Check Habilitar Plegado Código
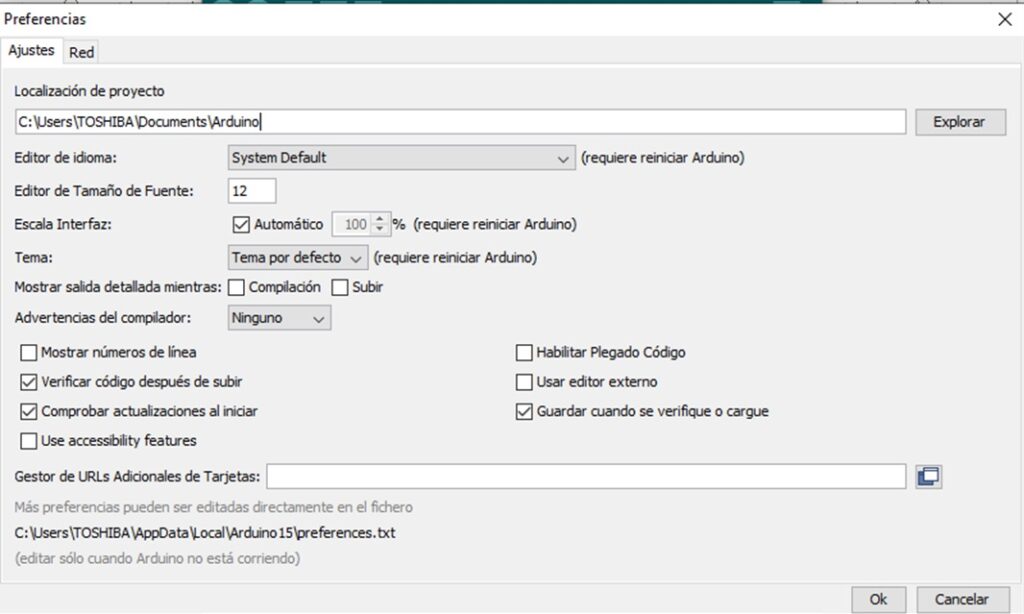The image size is (1024, 614). click(524, 352)
